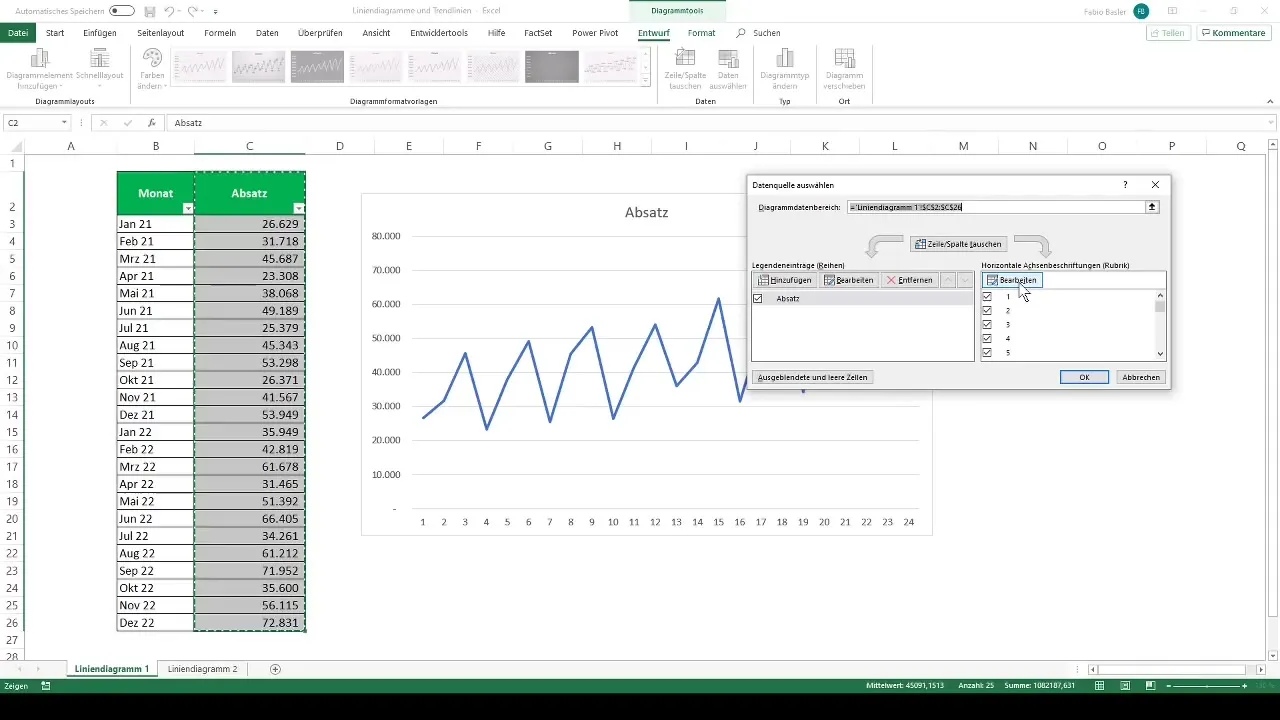The width and height of the screenshot is (1280, 720).
Task: Uncheck axis label 5 checkbox
Action: [x=987, y=352]
